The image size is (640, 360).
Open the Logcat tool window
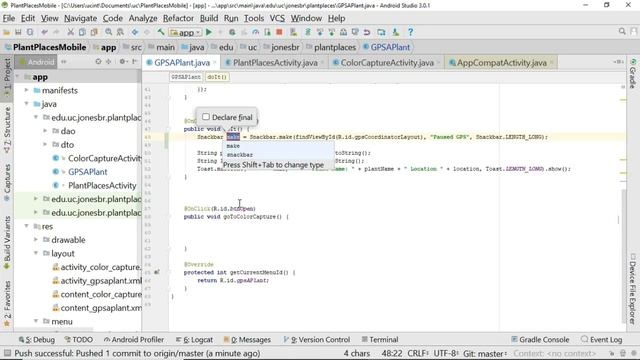[194, 340]
